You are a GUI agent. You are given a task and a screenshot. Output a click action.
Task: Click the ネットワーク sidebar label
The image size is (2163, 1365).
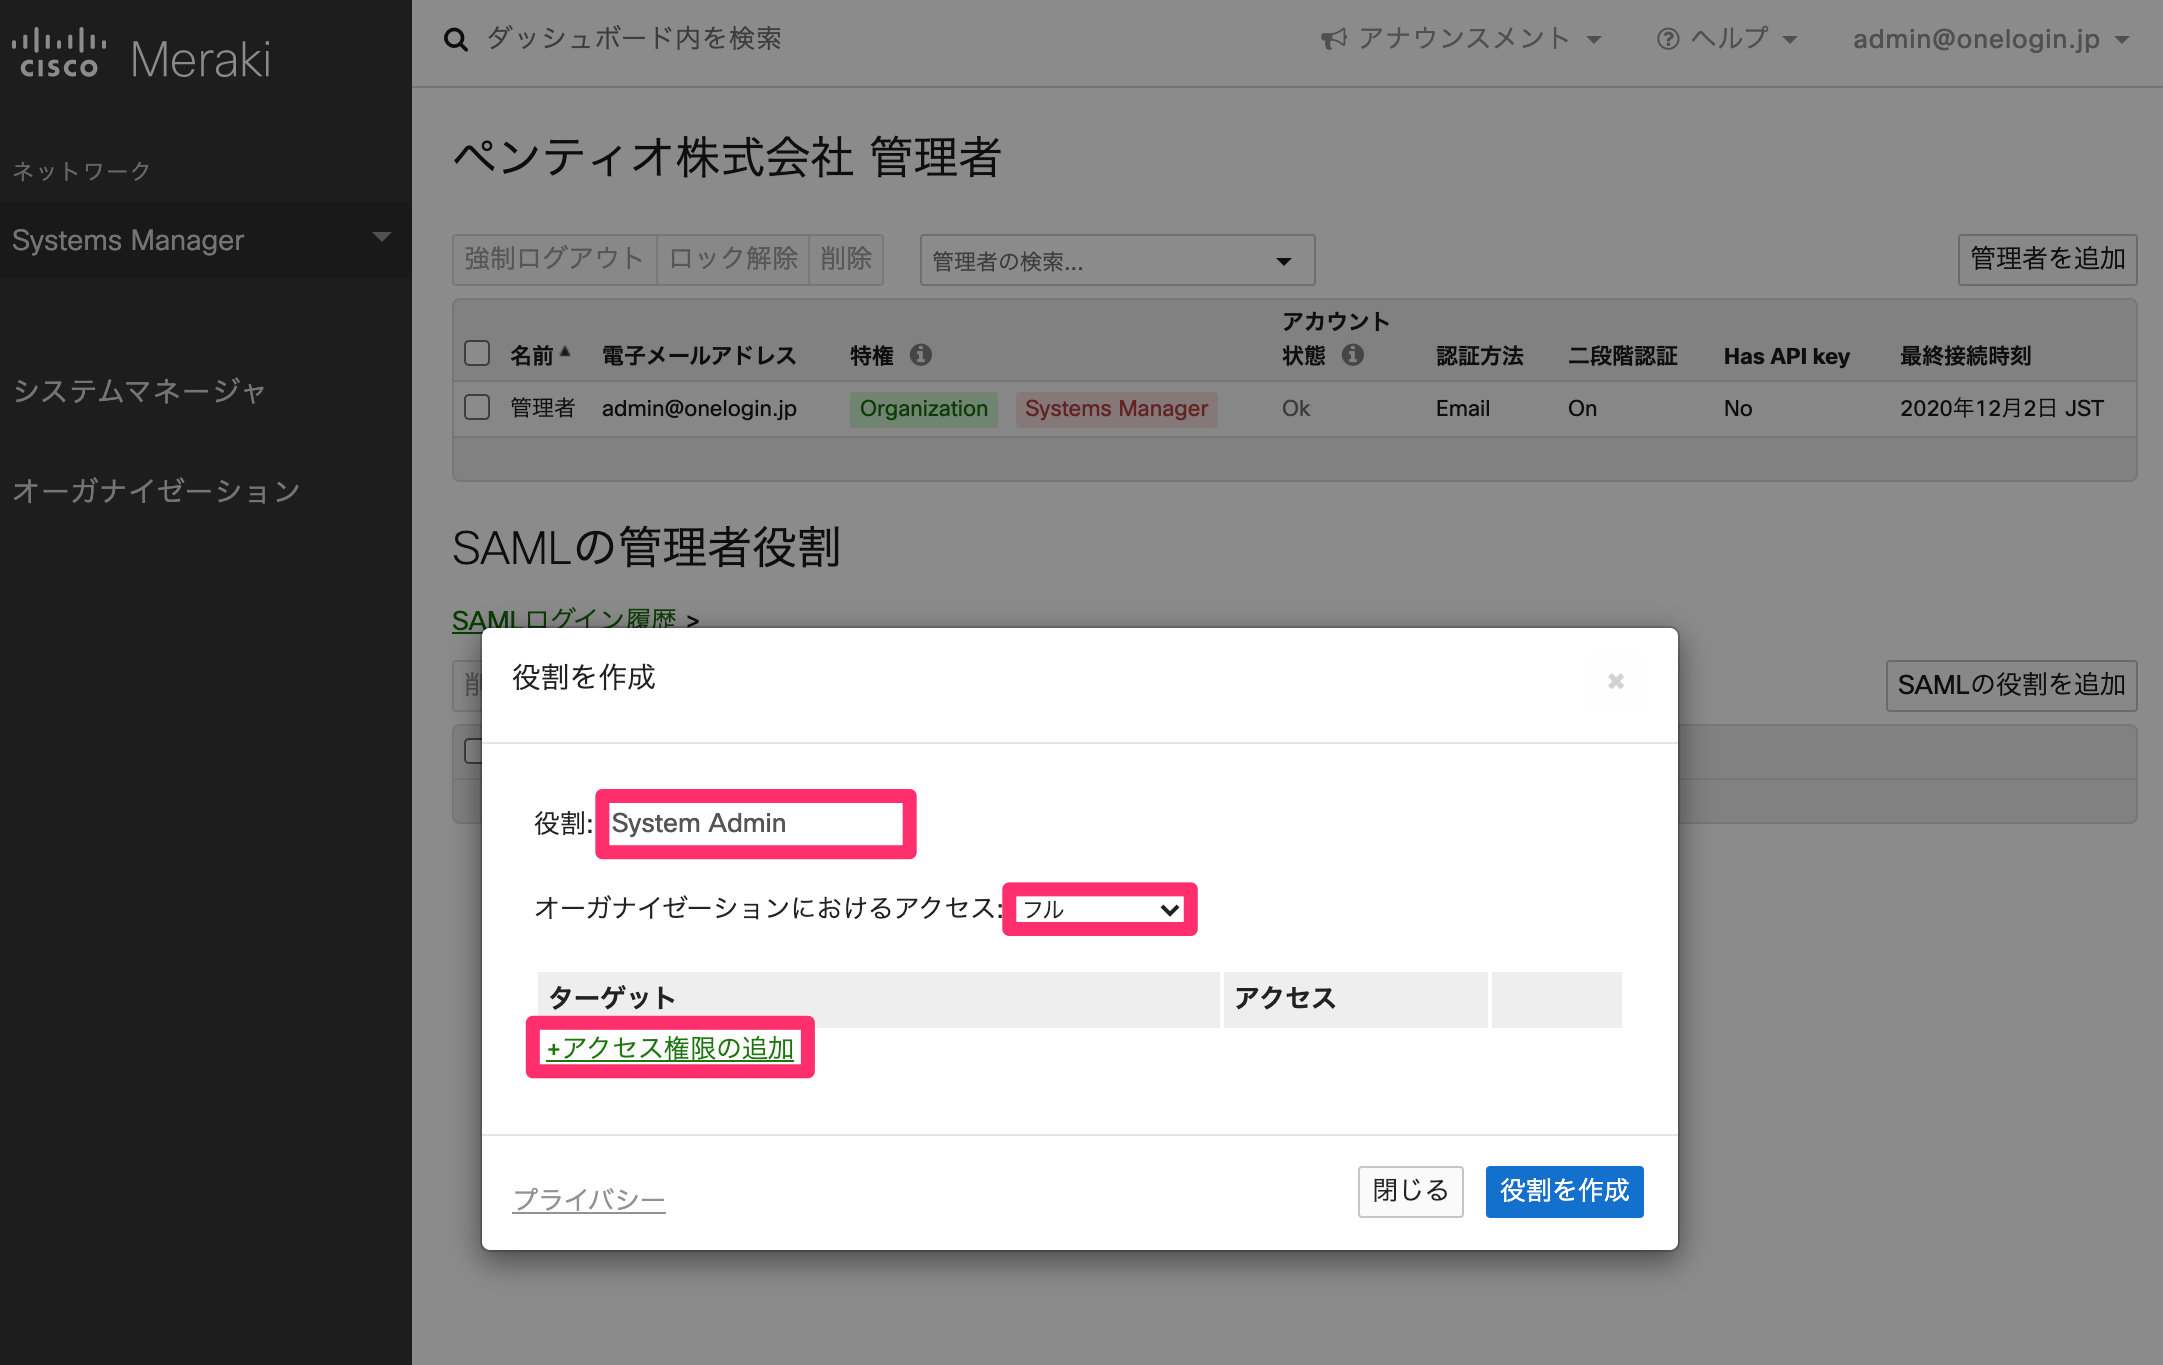click(x=81, y=171)
